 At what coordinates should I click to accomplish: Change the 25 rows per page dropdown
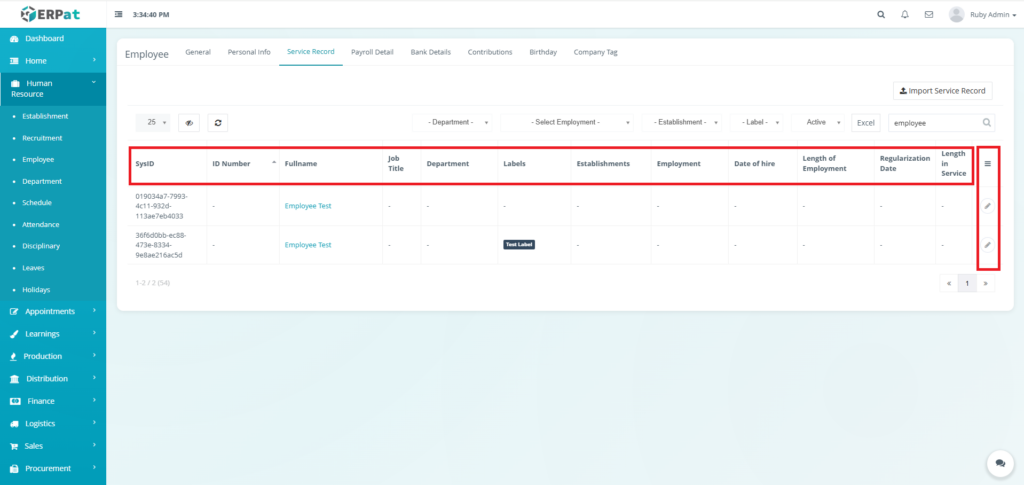153,122
